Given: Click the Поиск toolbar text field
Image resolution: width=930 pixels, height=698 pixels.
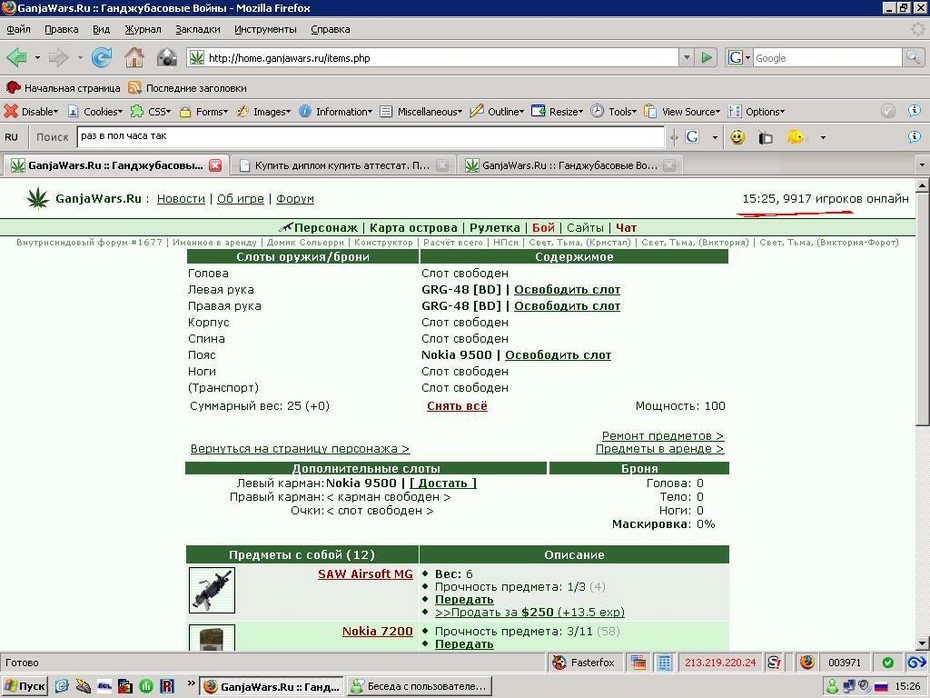Looking at the screenshot, I should [370, 136].
